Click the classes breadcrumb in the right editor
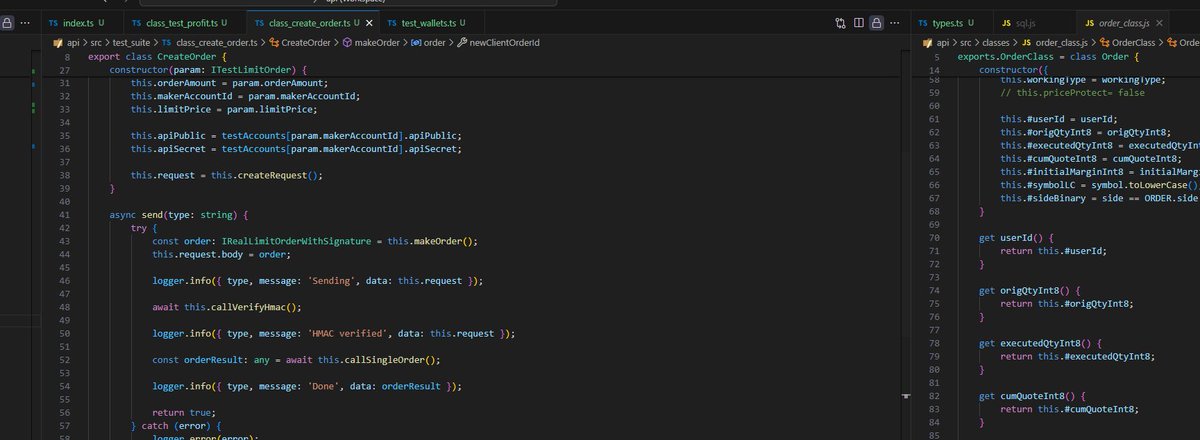 click(x=995, y=42)
